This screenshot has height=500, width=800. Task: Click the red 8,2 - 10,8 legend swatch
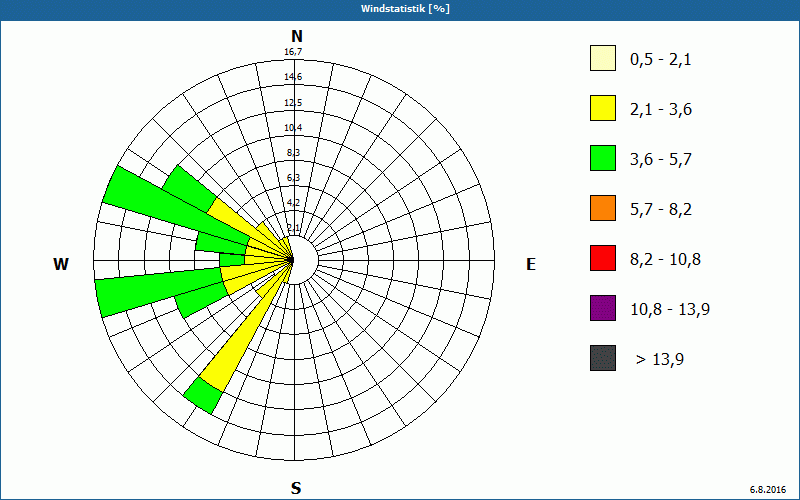tap(603, 258)
